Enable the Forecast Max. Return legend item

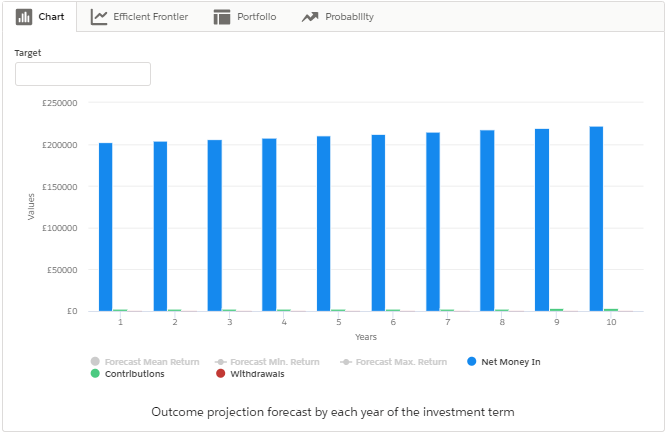click(x=394, y=362)
